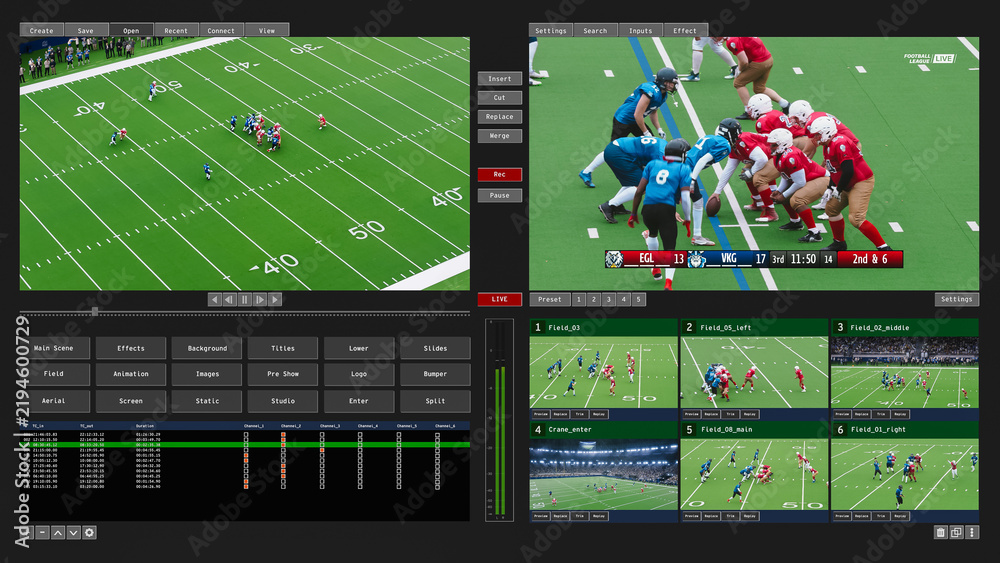Open the Save menu
The height and width of the screenshot is (563, 1000).
[85, 30]
